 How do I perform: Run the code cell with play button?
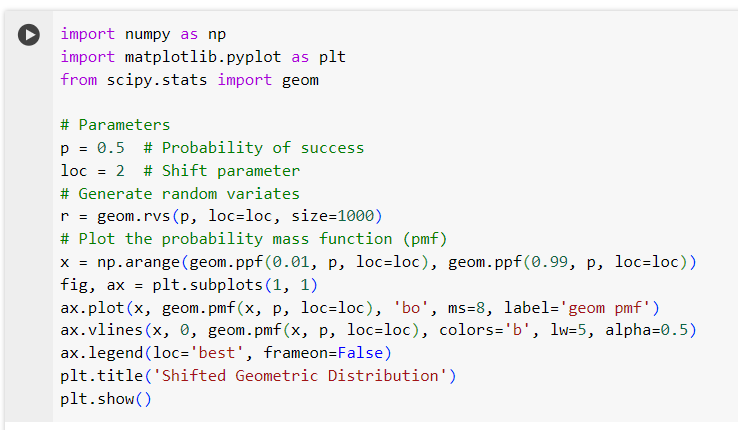click(29, 35)
